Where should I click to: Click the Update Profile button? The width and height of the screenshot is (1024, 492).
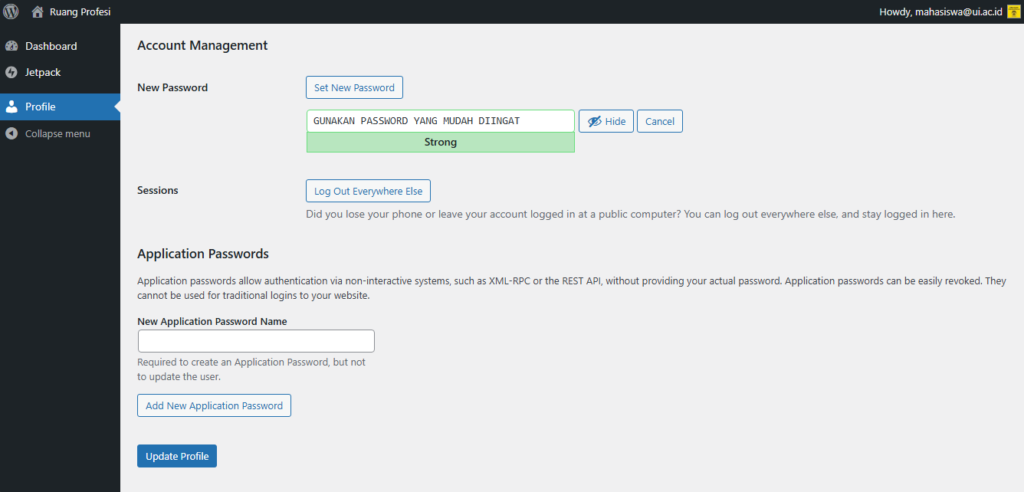[177, 456]
